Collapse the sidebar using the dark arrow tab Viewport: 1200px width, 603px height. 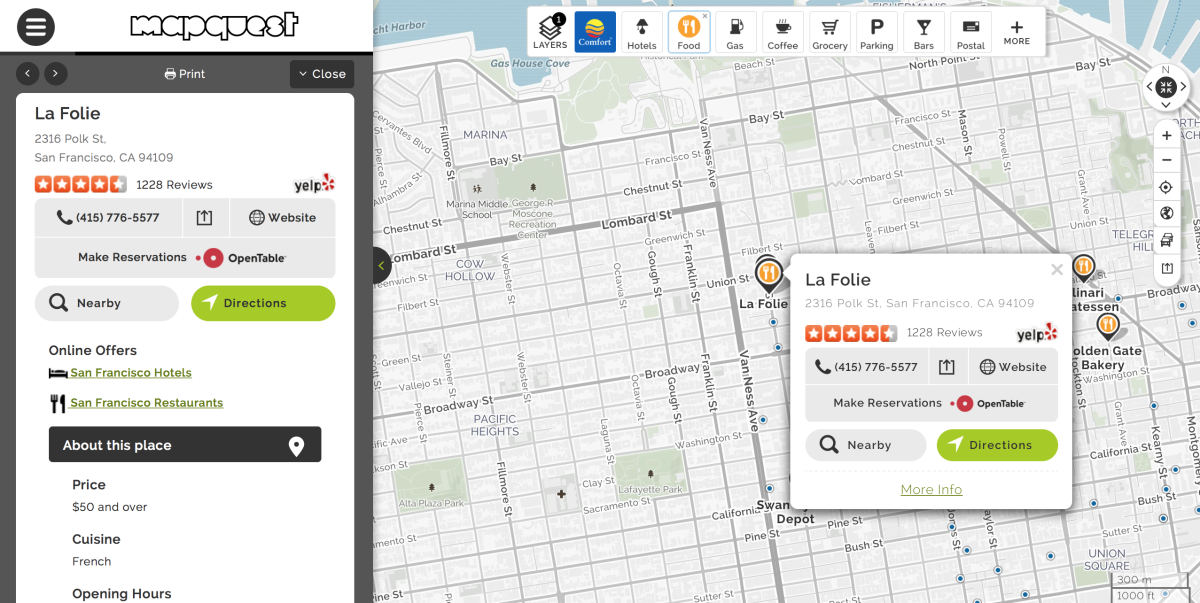point(380,265)
